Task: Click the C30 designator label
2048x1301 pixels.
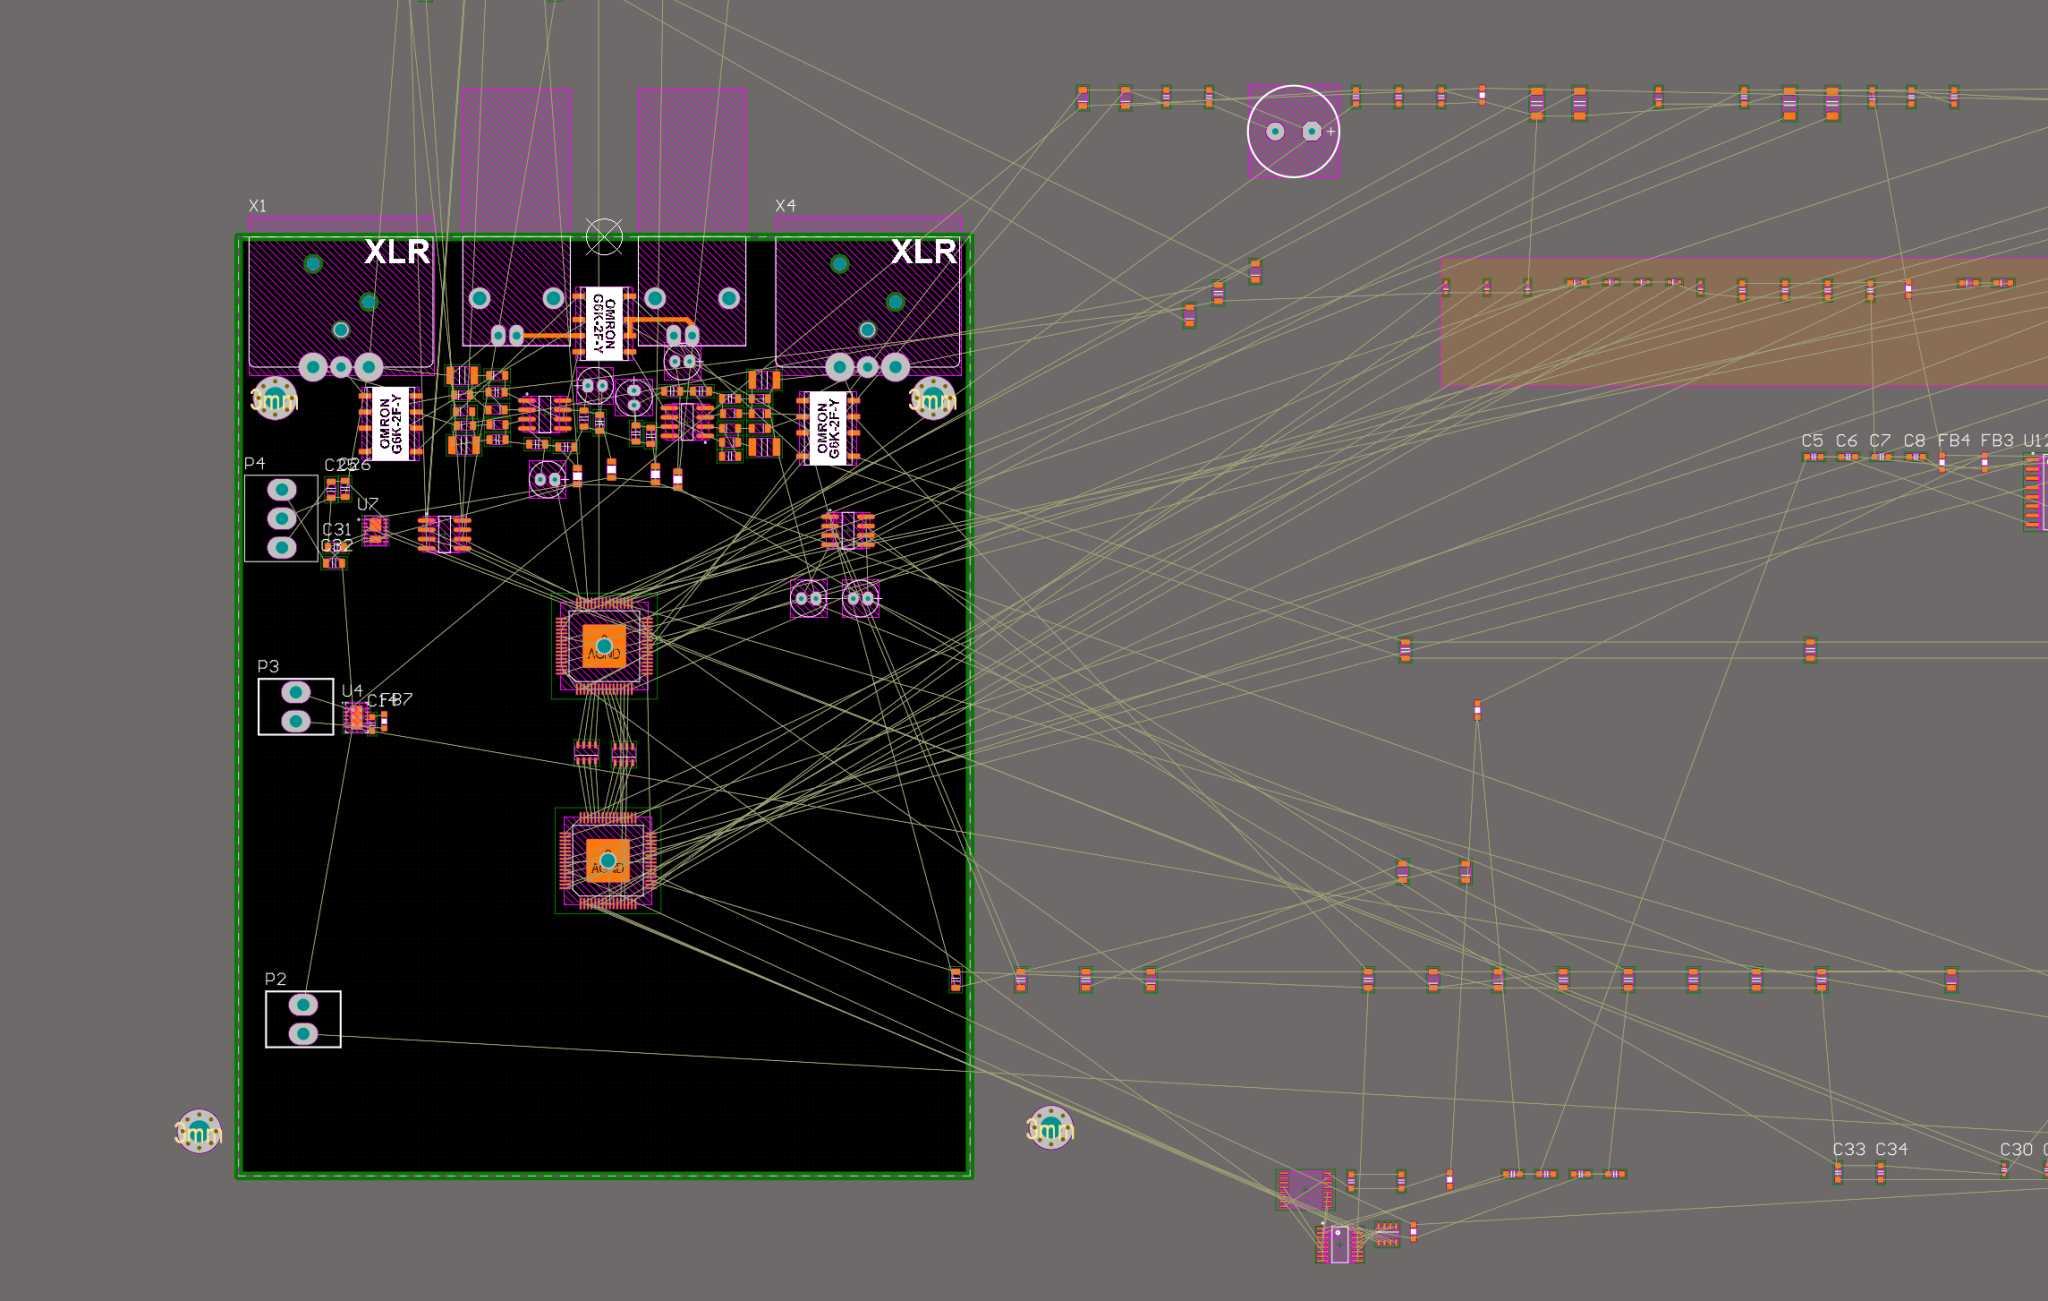Action: tap(2016, 1149)
